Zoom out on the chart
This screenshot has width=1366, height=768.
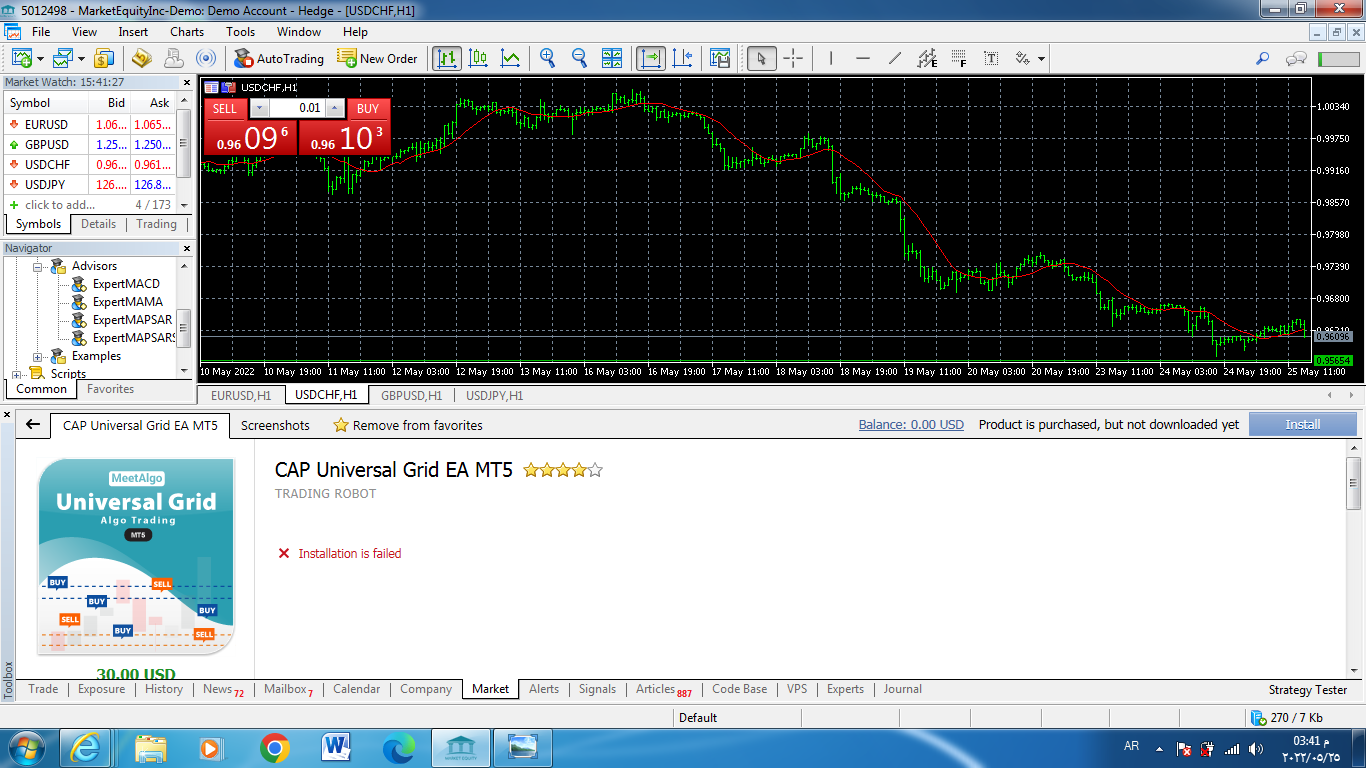point(579,58)
